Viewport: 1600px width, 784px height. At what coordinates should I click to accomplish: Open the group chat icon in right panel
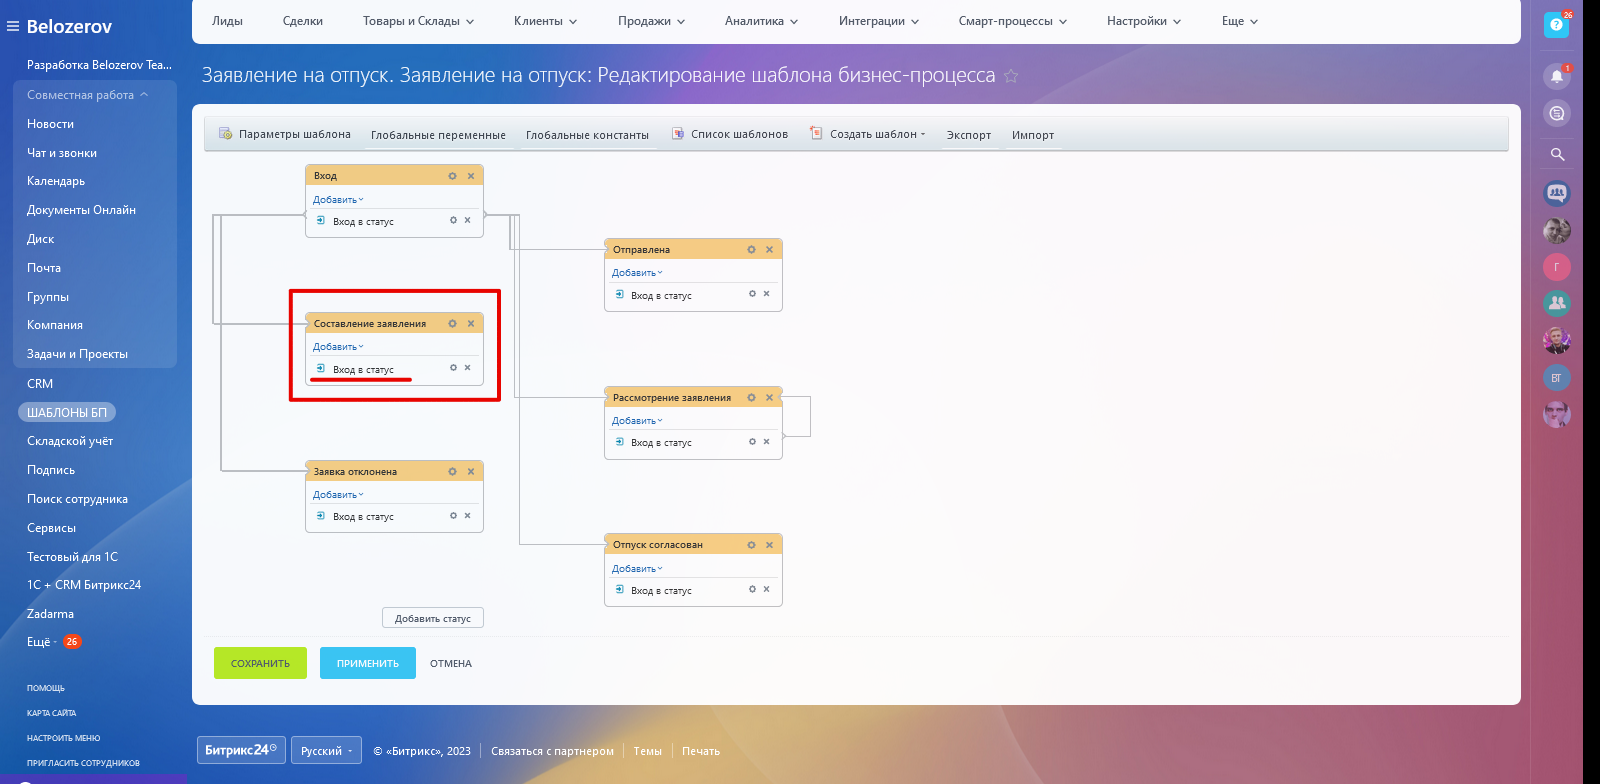[1557, 193]
